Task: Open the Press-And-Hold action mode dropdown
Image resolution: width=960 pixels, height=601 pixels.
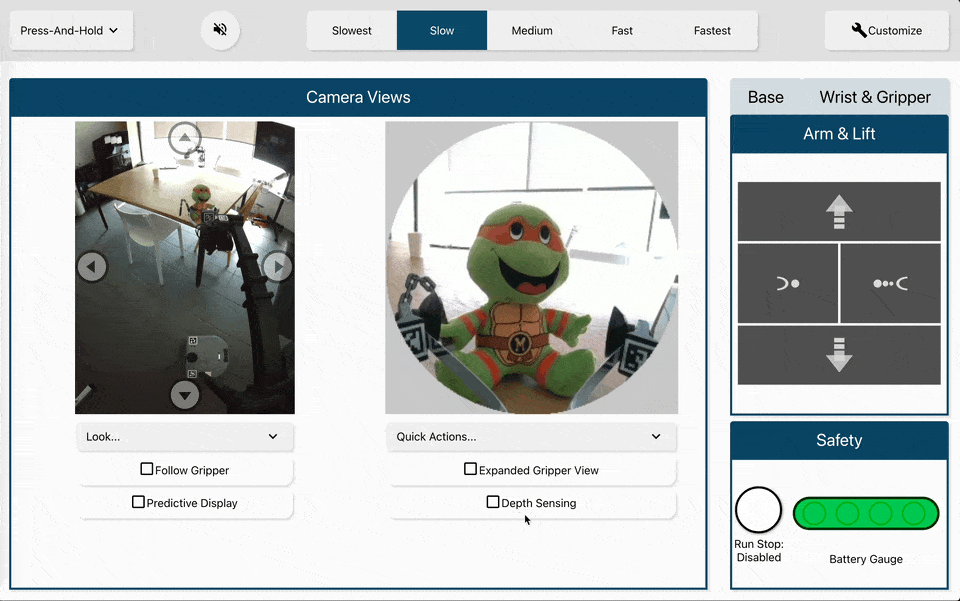Action: click(71, 31)
